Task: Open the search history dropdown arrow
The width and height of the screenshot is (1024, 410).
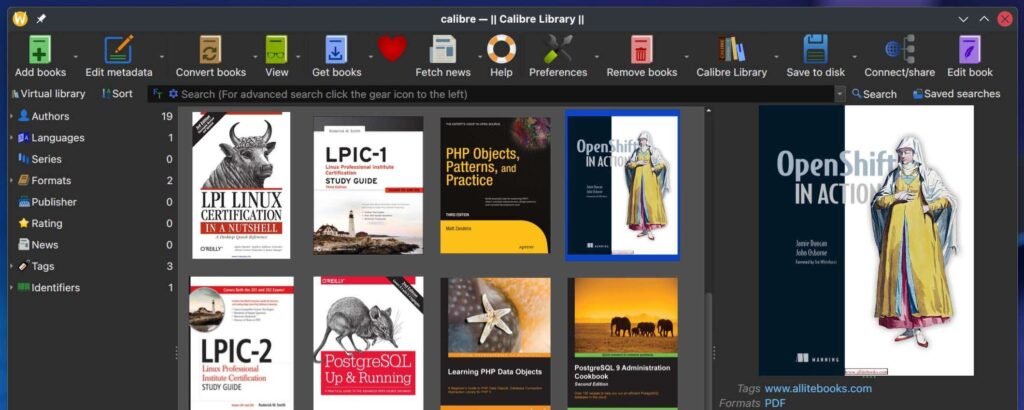Action: point(840,94)
